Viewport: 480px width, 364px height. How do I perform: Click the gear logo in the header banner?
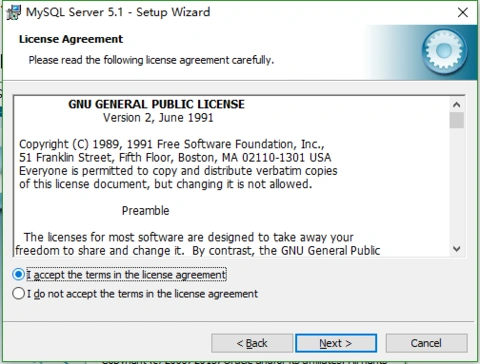(x=444, y=51)
